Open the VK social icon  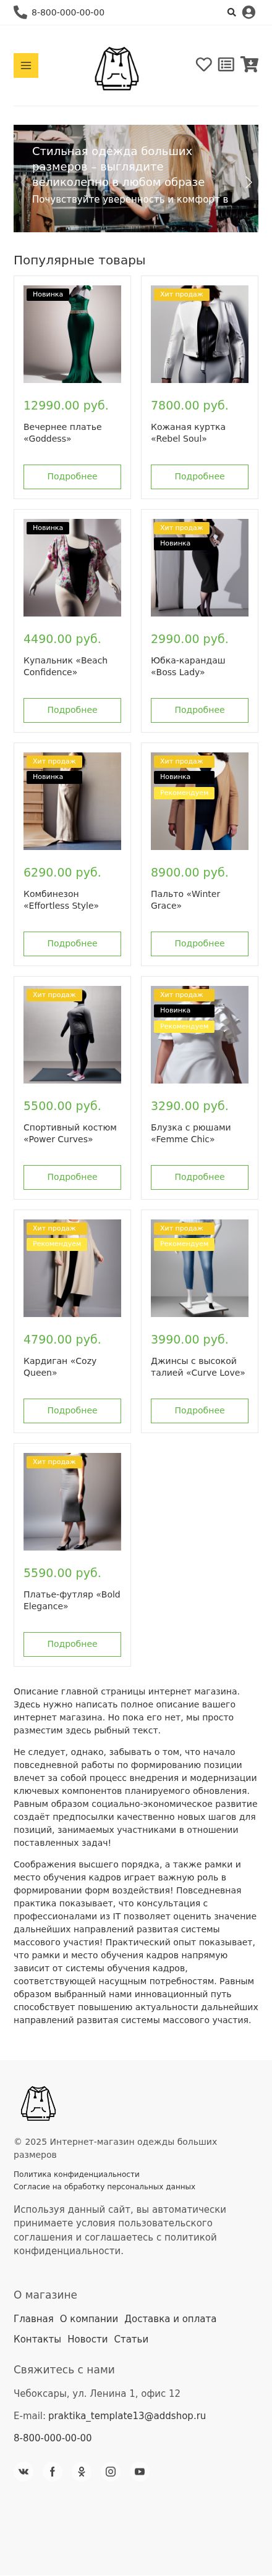pos(24,2471)
